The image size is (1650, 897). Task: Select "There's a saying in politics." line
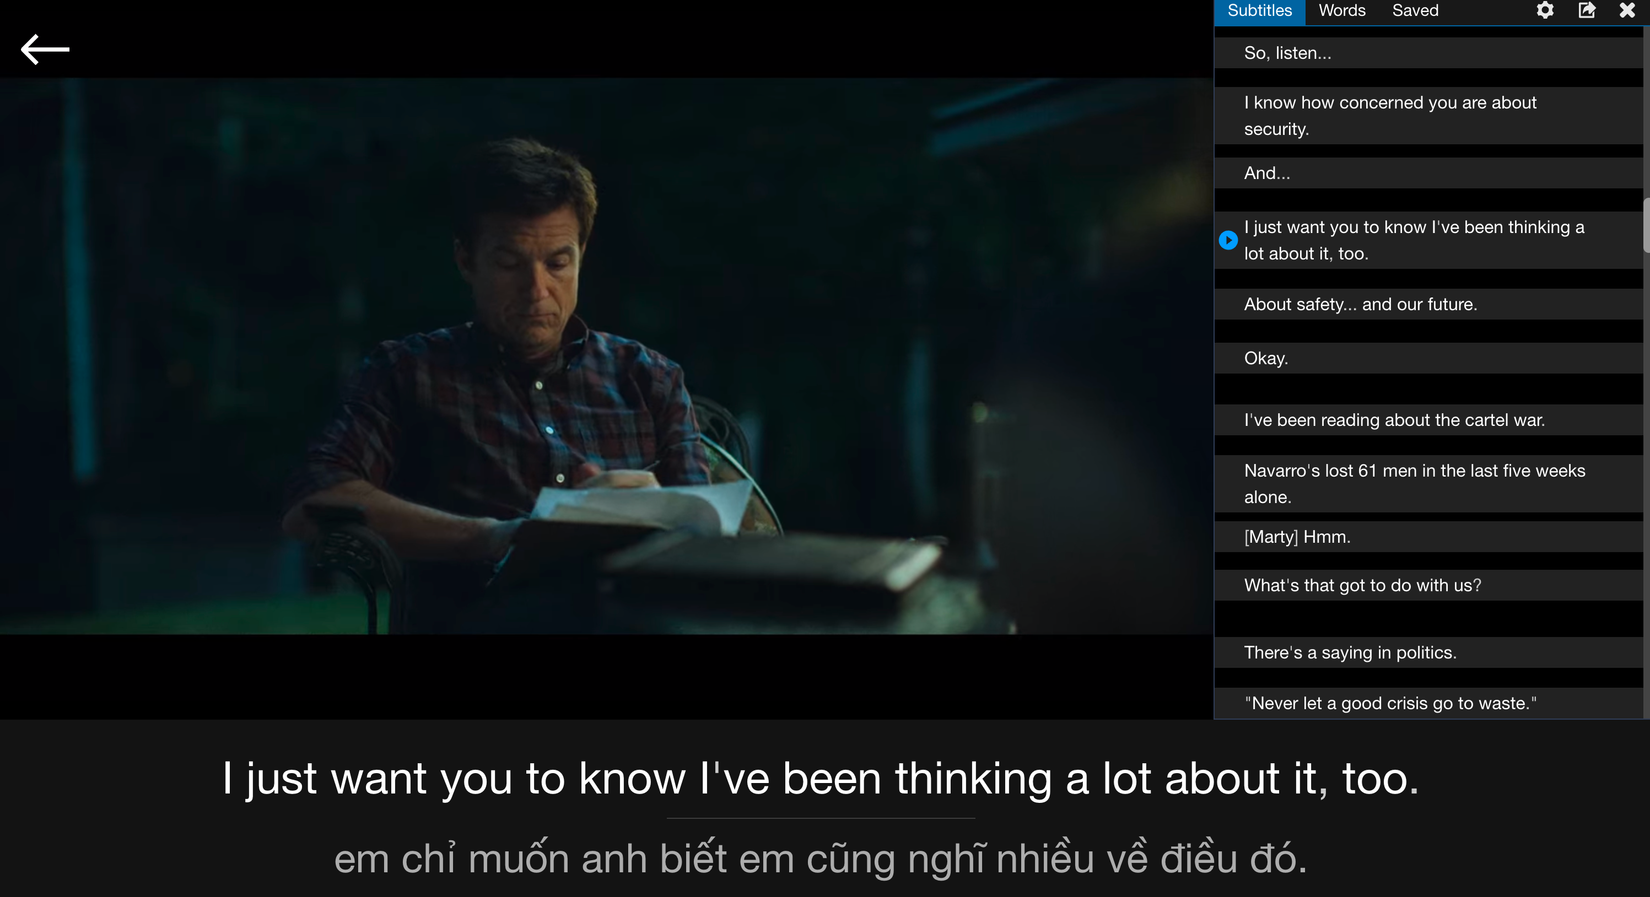click(x=1429, y=652)
